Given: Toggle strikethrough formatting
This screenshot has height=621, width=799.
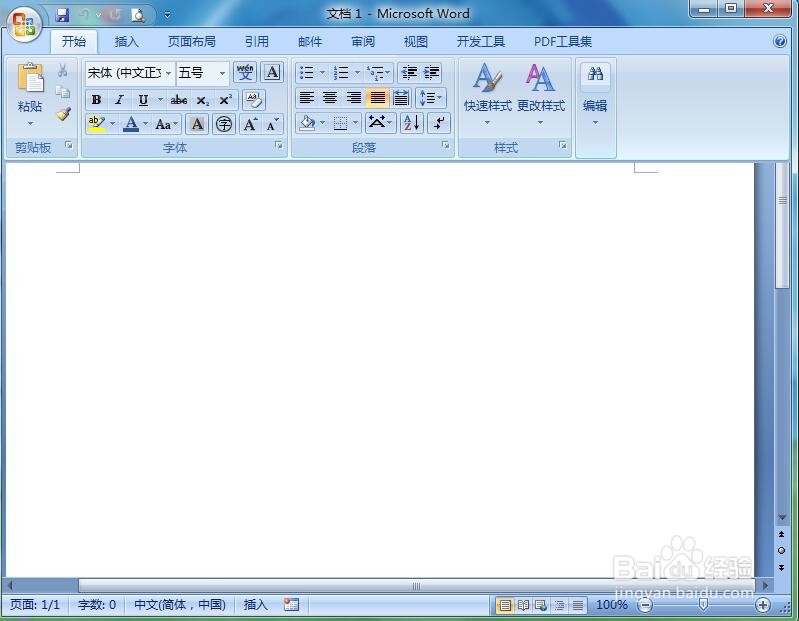Looking at the screenshot, I should coord(178,100).
